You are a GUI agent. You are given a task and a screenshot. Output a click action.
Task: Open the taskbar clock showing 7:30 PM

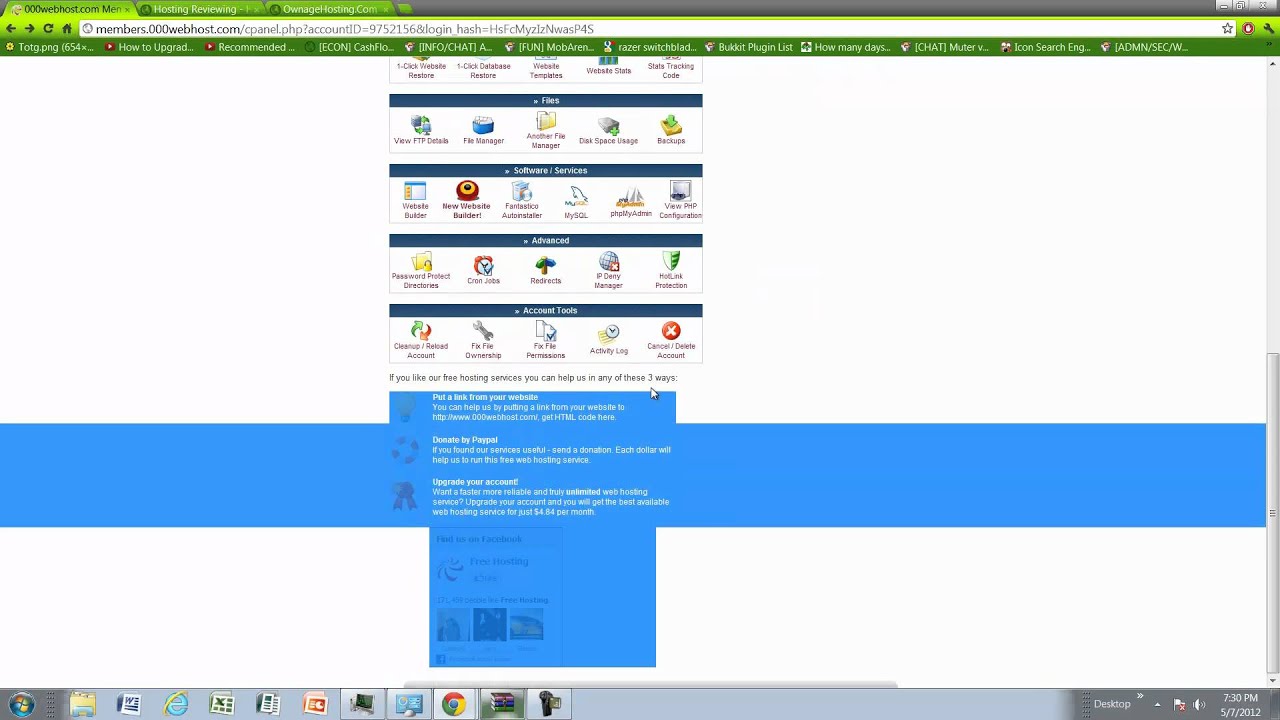point(1240,704)
